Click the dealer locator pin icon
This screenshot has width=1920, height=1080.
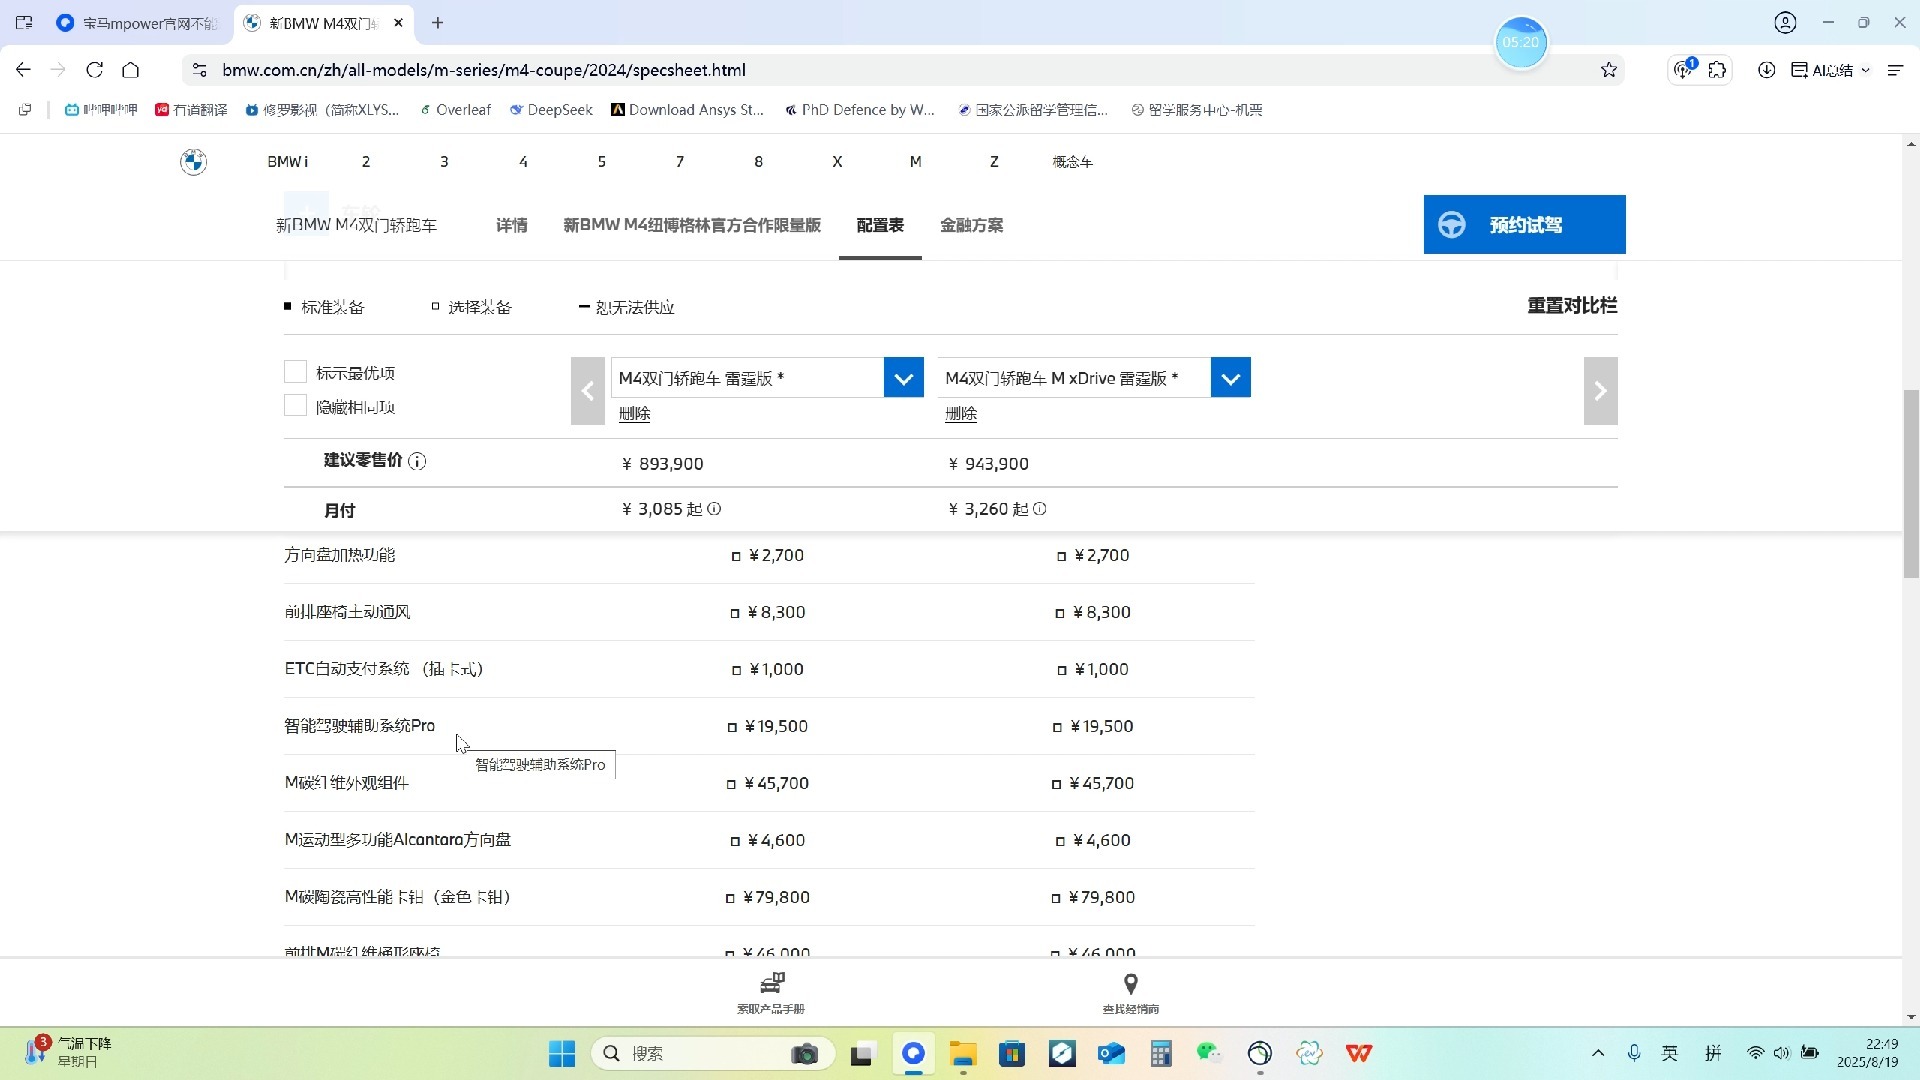point(1131,984)
